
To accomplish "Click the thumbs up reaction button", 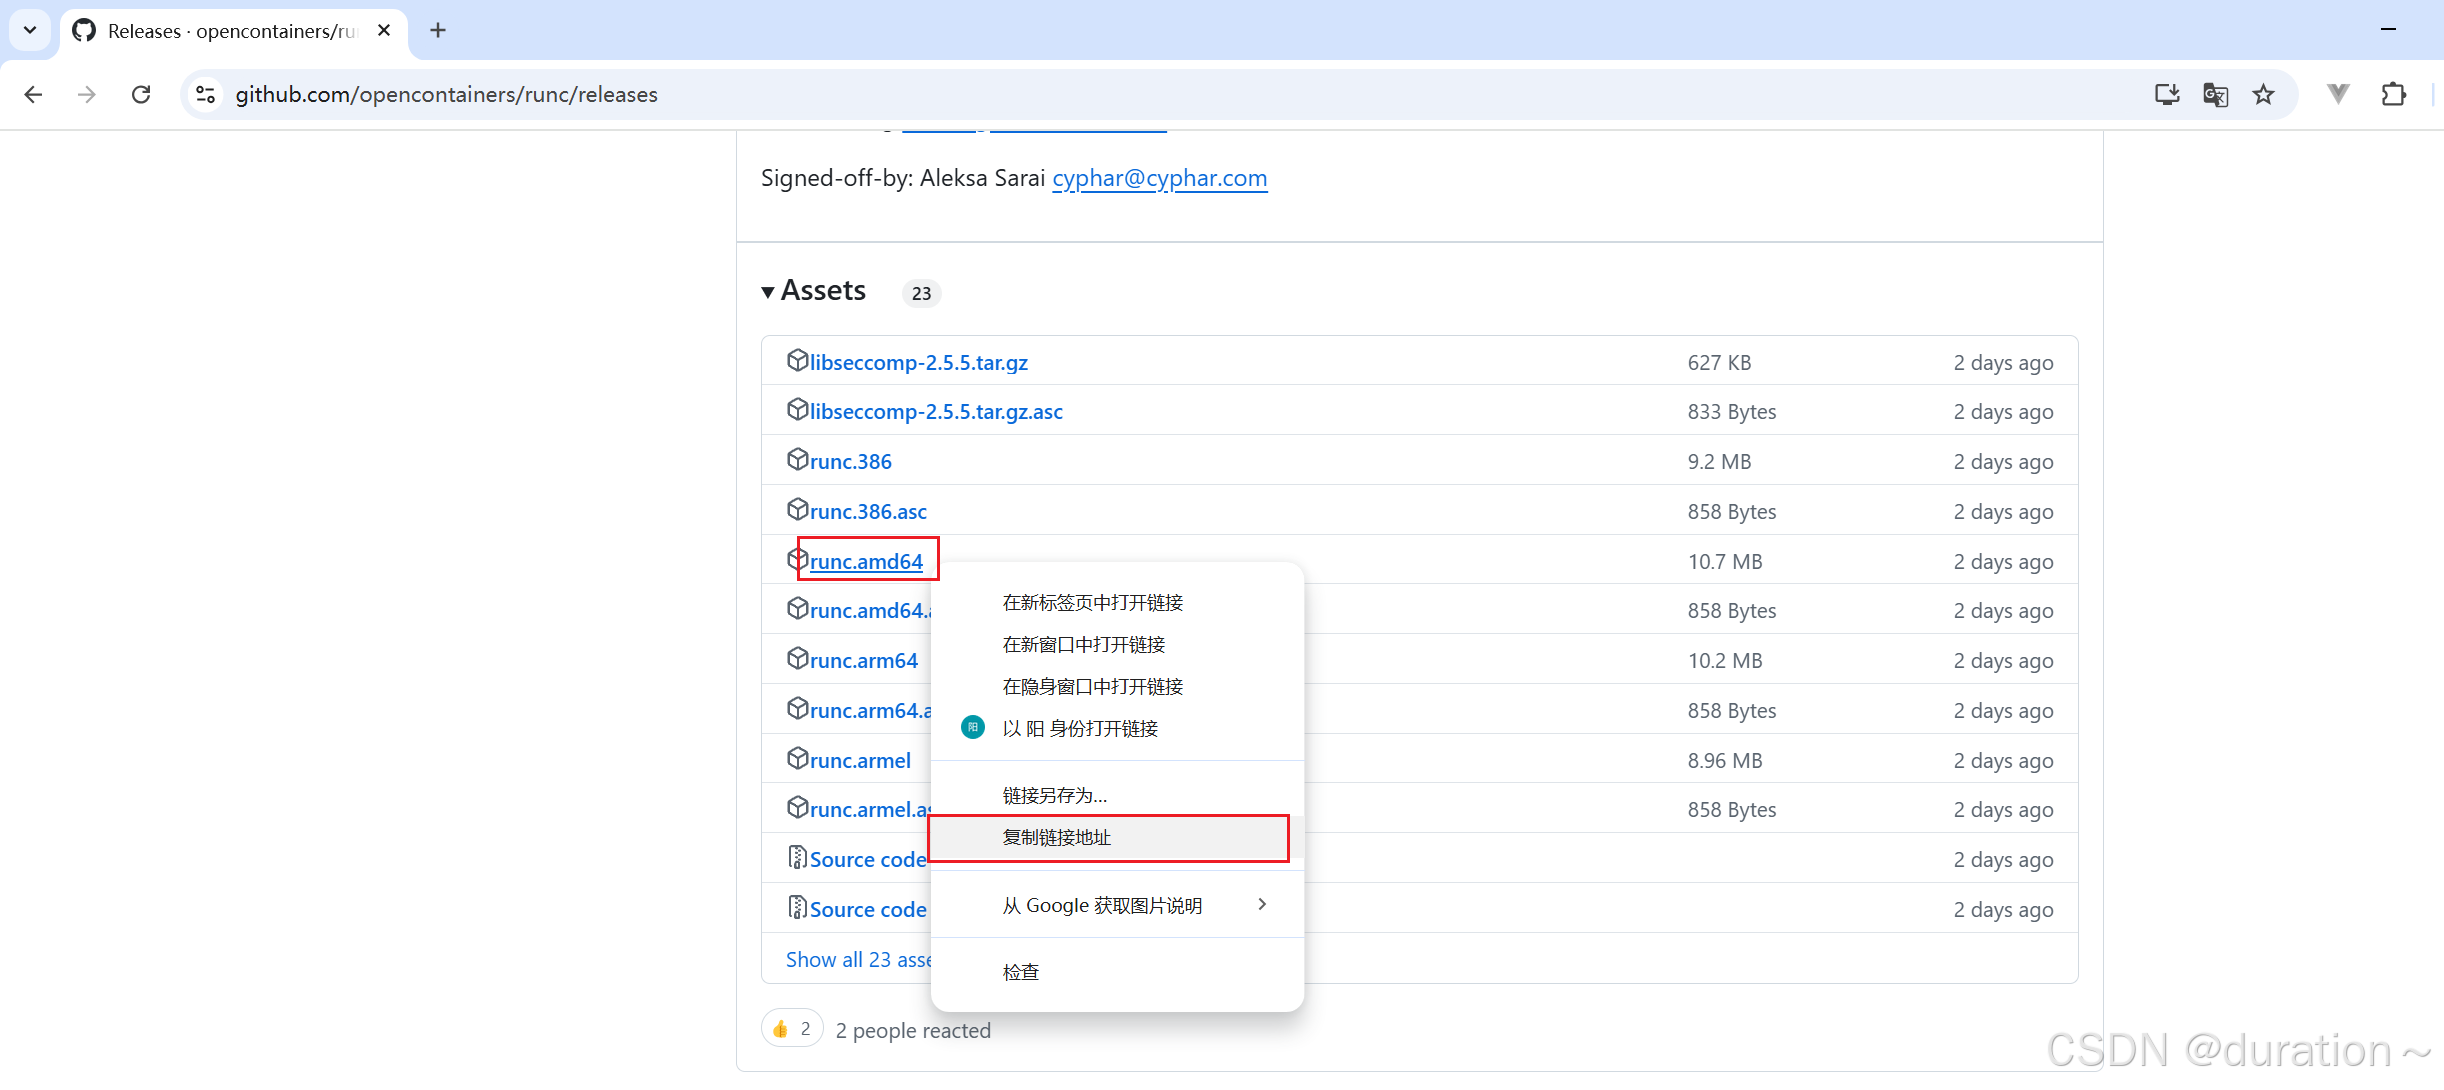I will tap(792, 1029).
